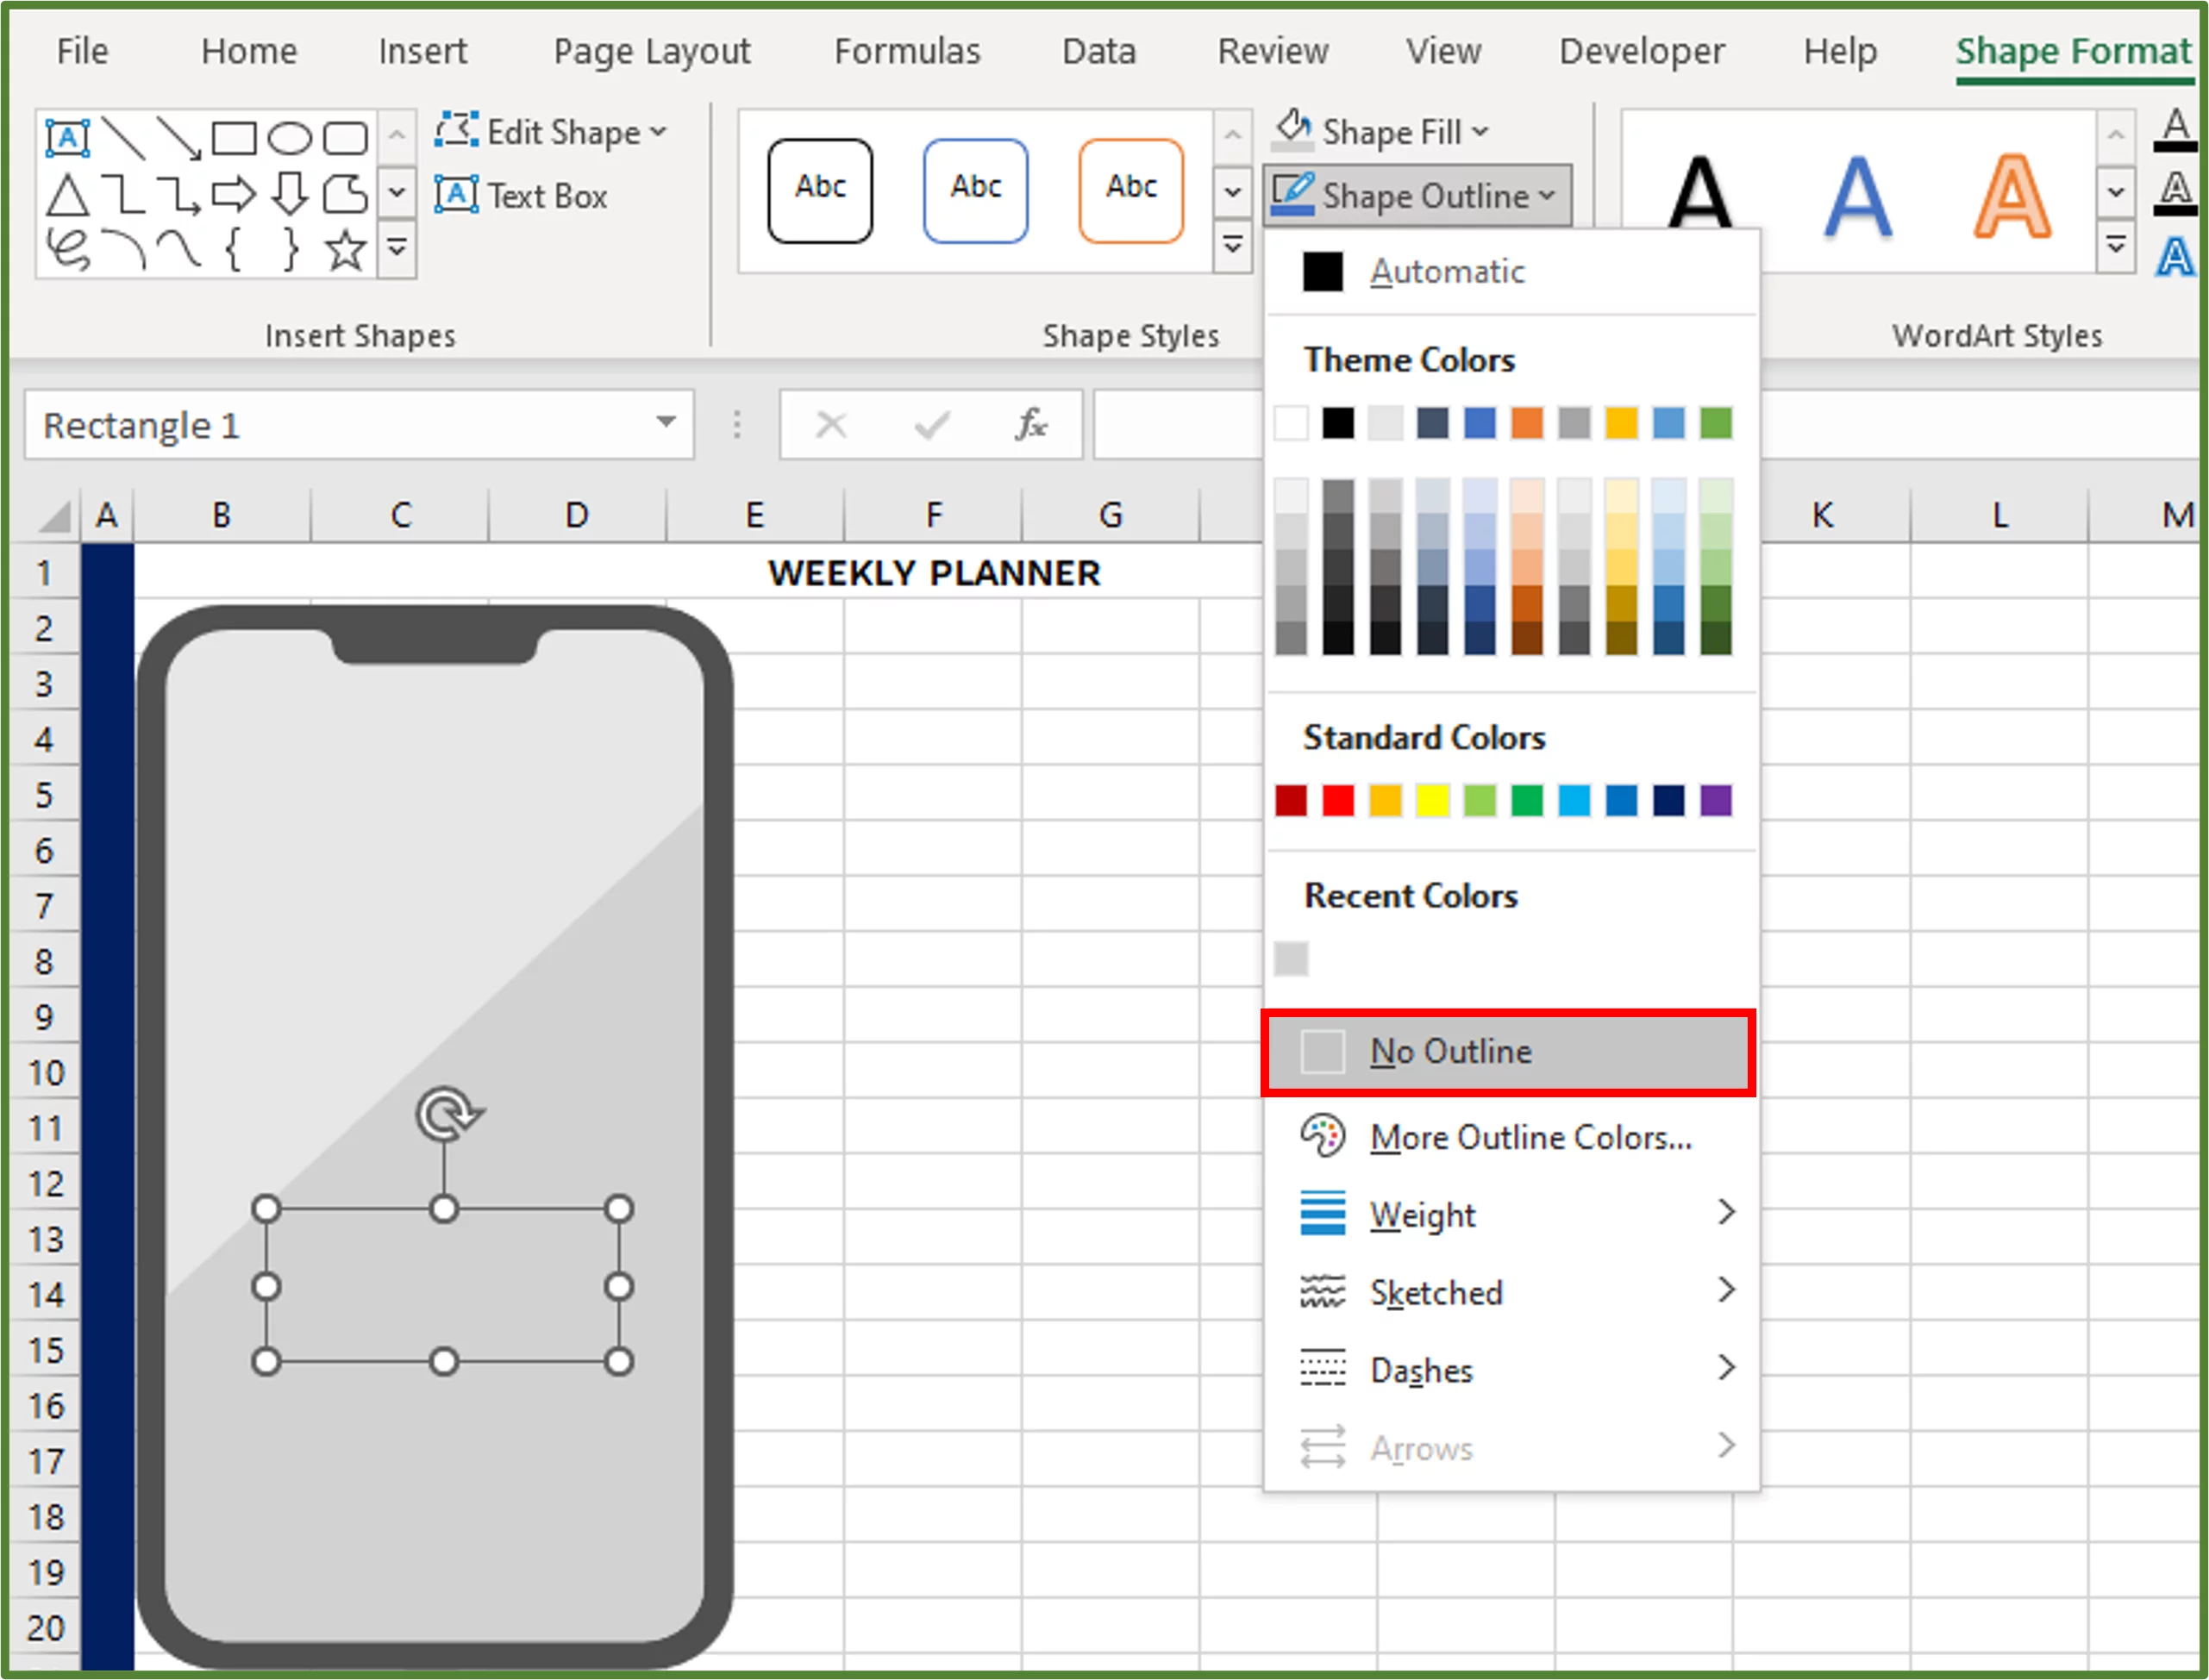The width and height of the screenshot is (2209, 1680).
Task: Select the oval shape in Insert Shapes
Action: coord(291,137)
